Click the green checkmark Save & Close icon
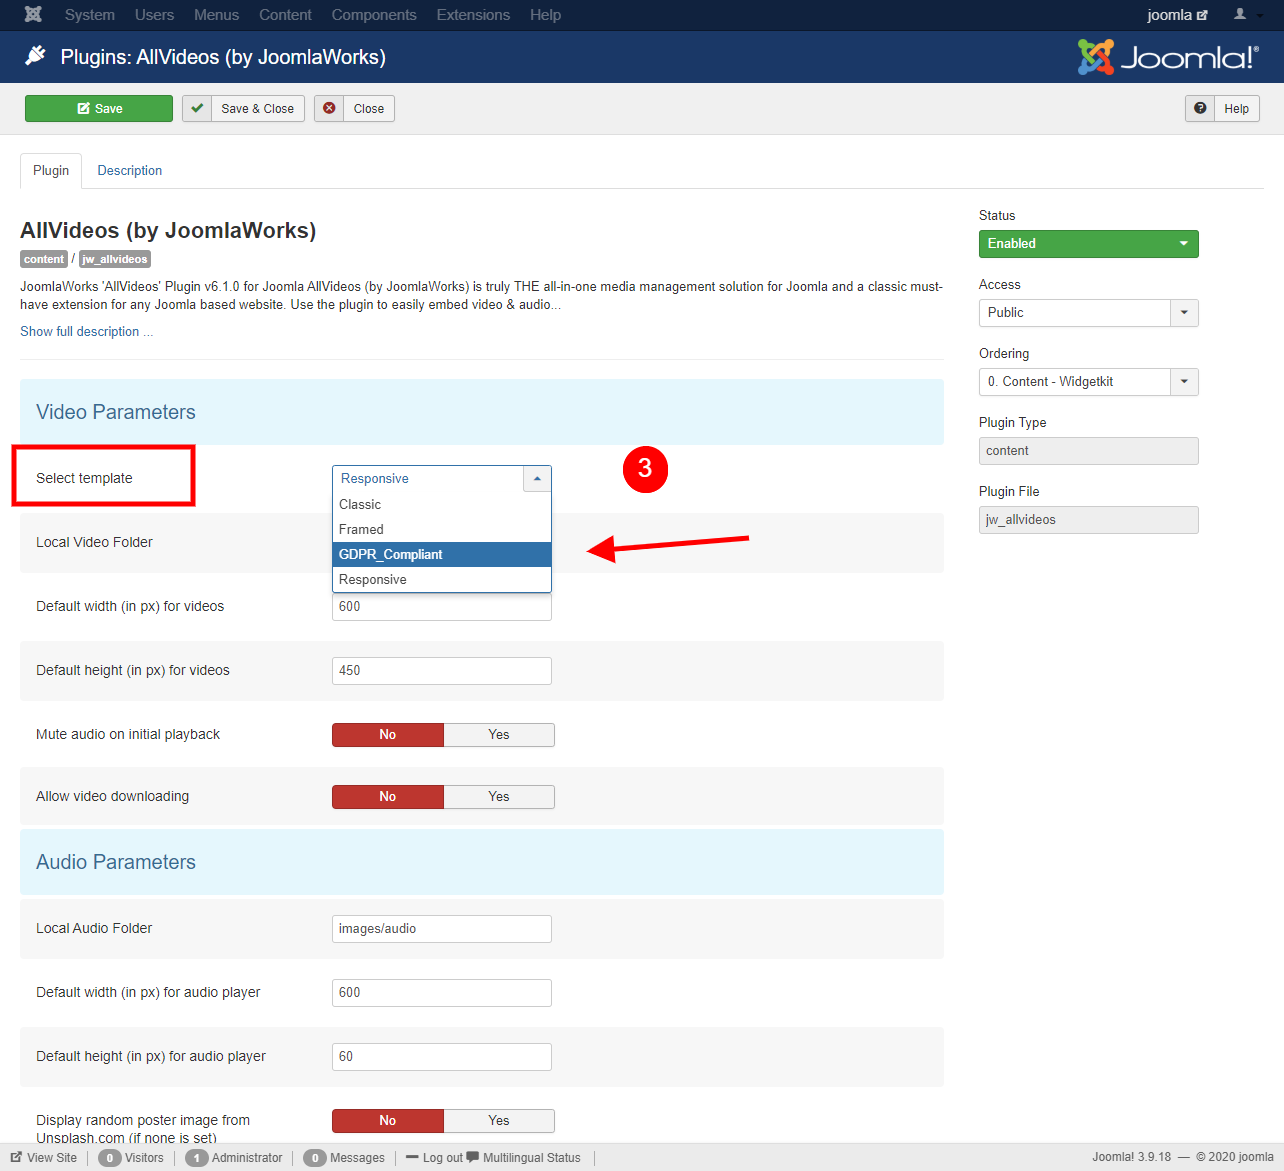 pyautogui.click(x=197, y=108)
